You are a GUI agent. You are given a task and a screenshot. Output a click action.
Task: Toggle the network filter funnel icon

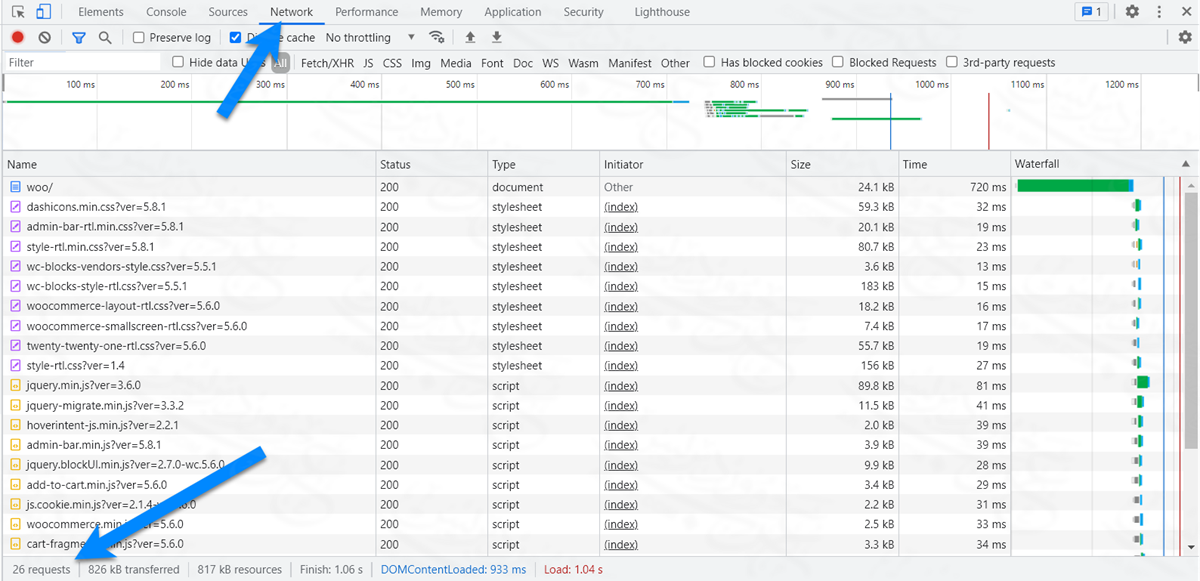pyautogui.click(x=79, y=38)
